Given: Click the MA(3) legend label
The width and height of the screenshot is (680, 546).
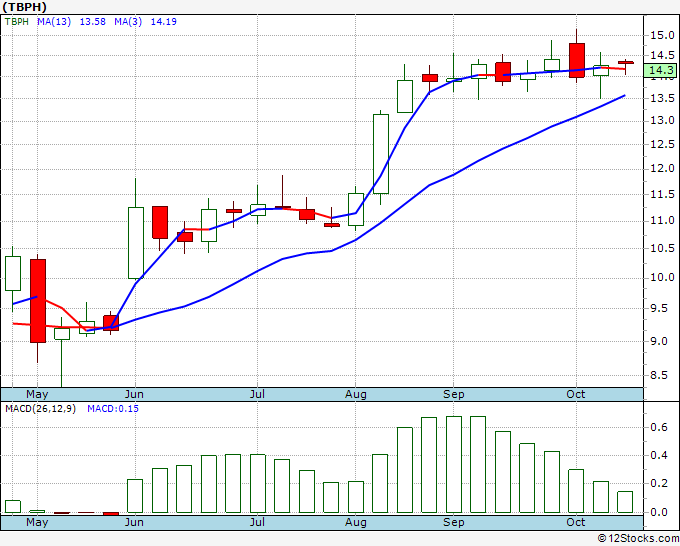Looking at the screenshot, I should pyautogui.click(x=128, y=22).
